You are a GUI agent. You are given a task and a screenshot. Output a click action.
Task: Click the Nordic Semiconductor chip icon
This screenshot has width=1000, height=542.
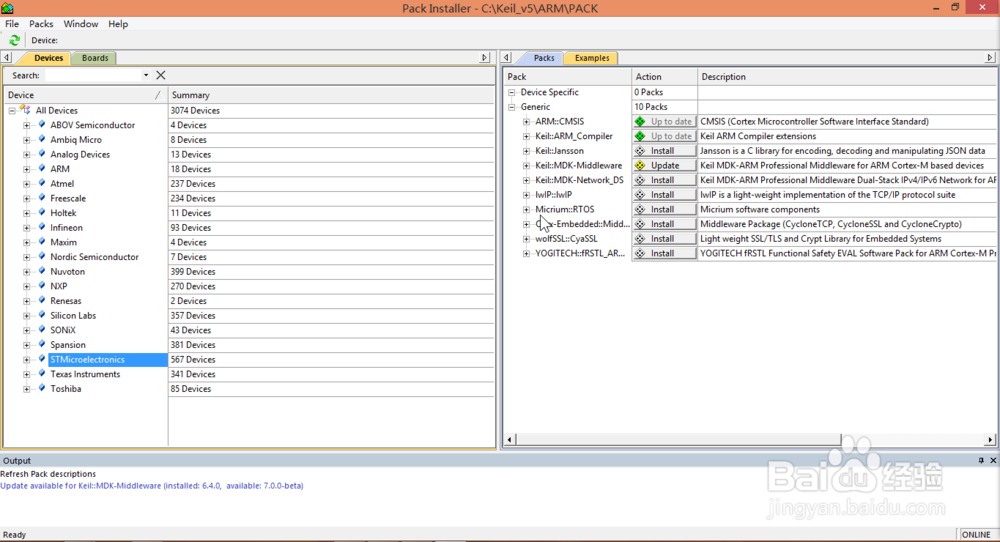point(42,256)
